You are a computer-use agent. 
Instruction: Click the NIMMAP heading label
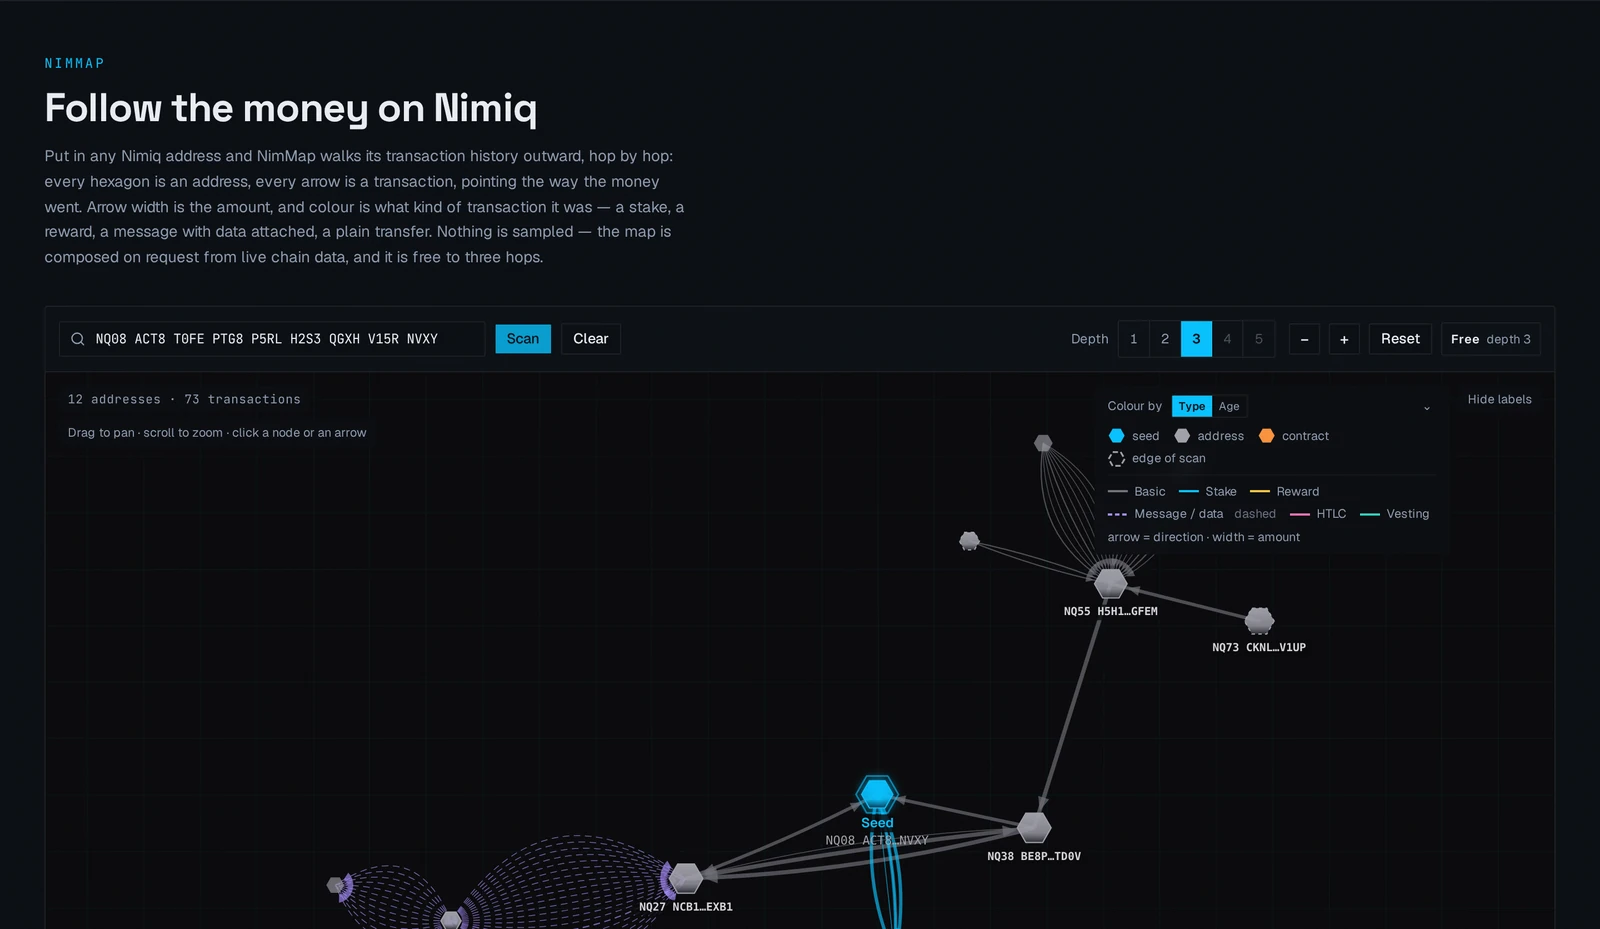[74, 63]
